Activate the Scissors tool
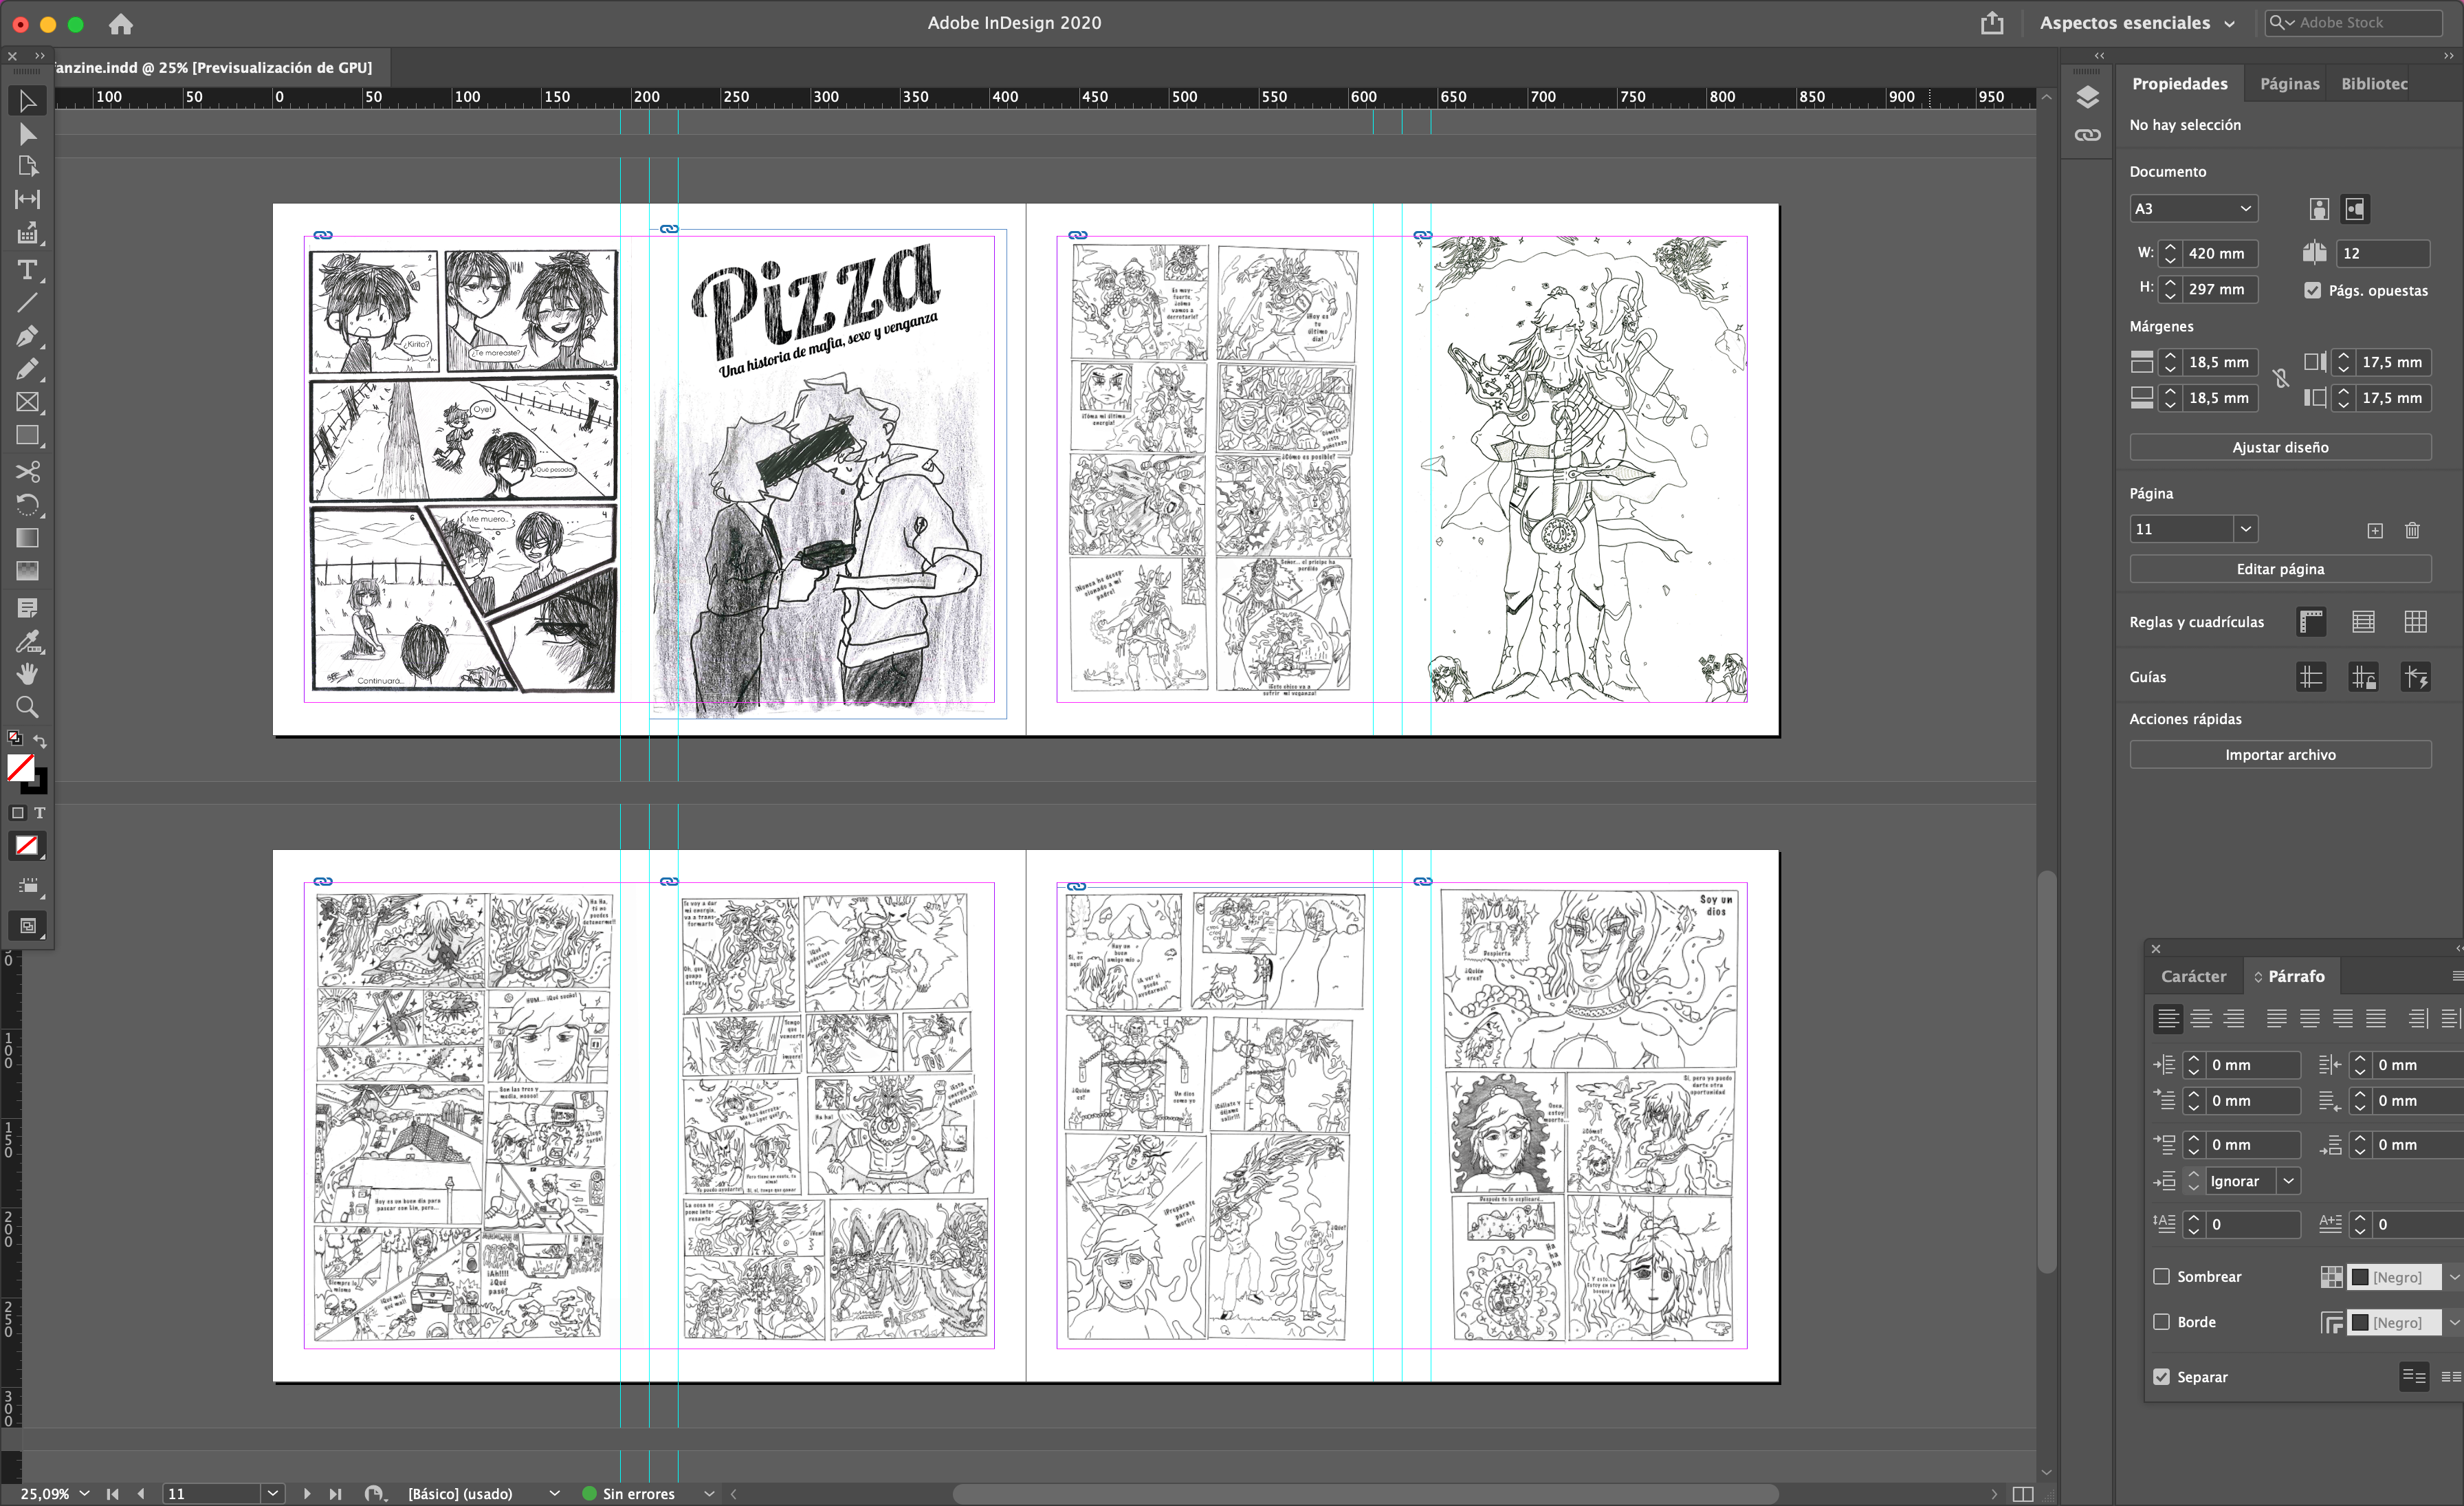This screenshot has height=1506, width=2464. tap(27, 471)
